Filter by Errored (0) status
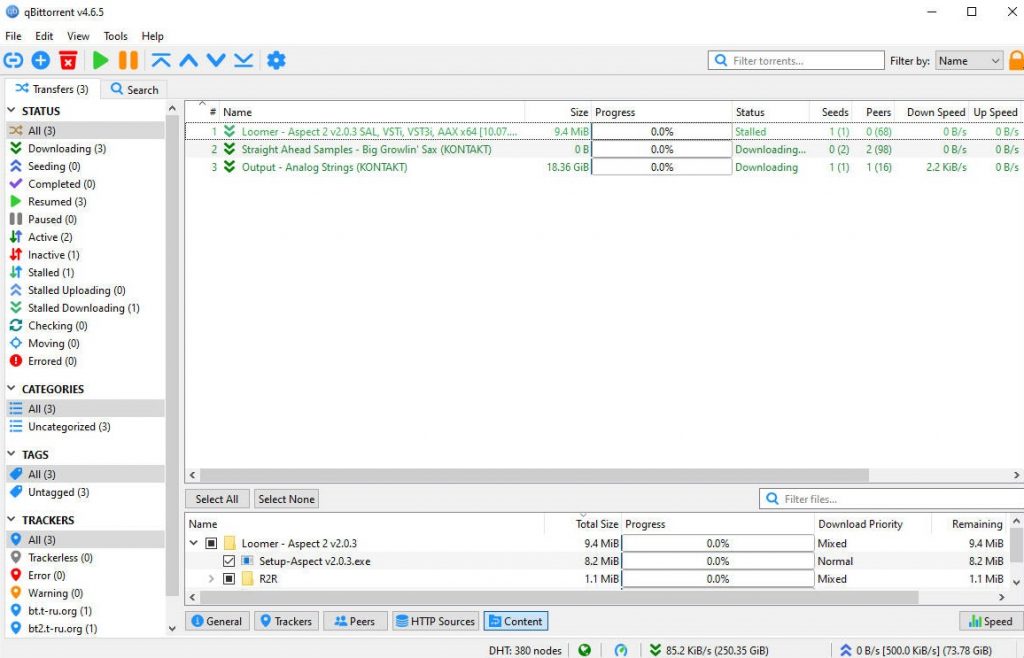 click(x=52, y=361)
